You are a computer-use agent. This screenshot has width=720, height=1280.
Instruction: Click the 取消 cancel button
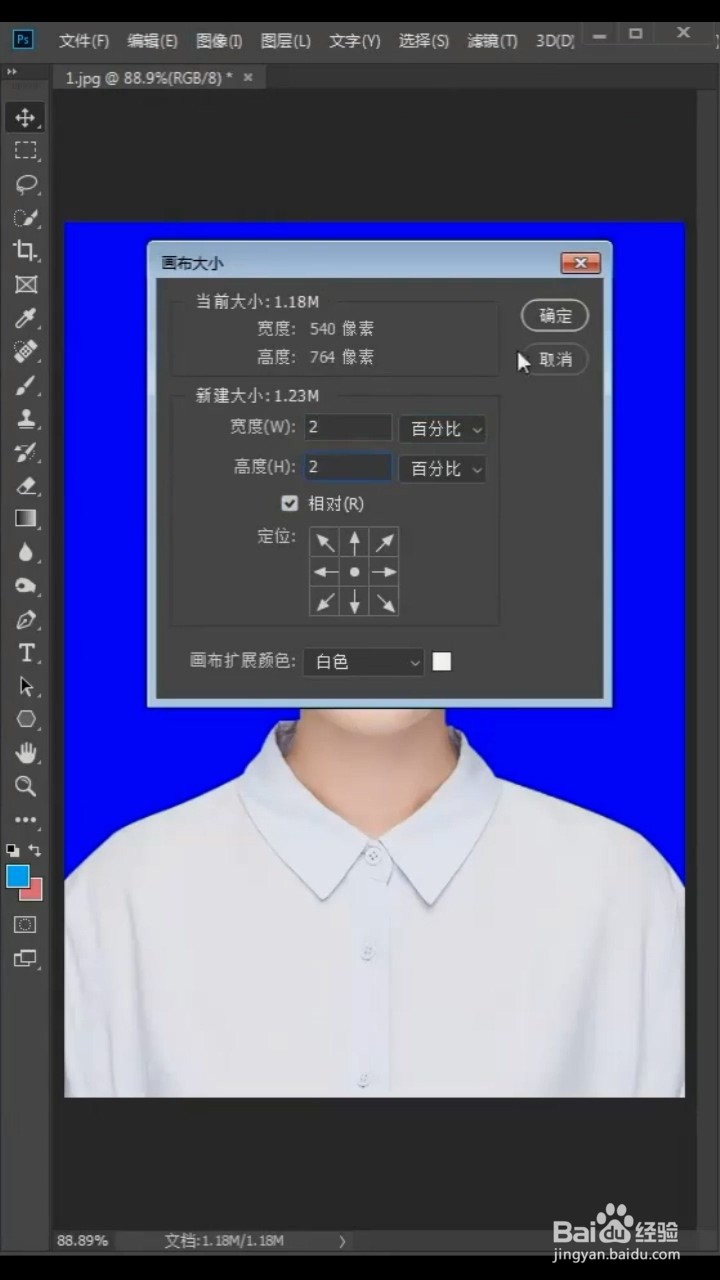555,359
